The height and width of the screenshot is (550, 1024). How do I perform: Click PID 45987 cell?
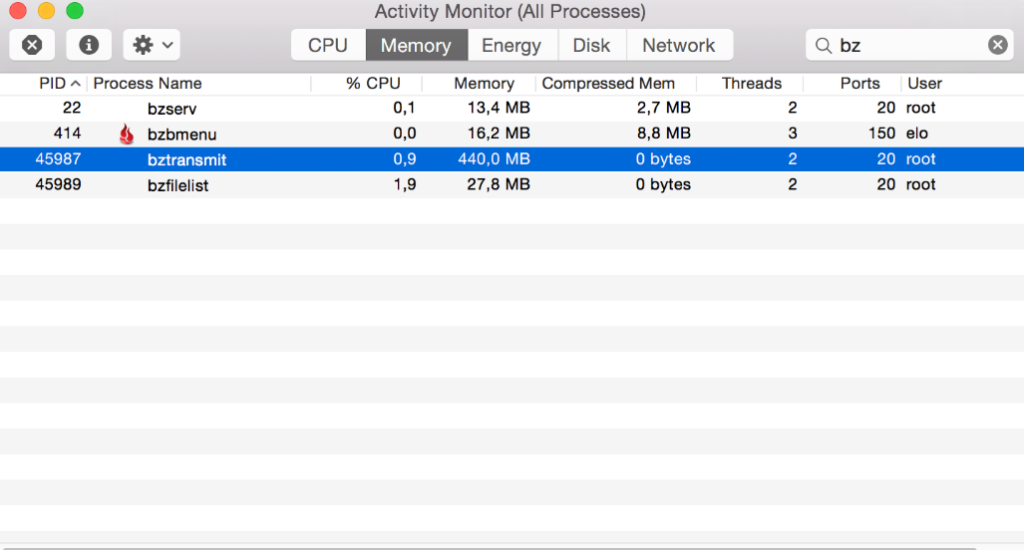(58, 159)
